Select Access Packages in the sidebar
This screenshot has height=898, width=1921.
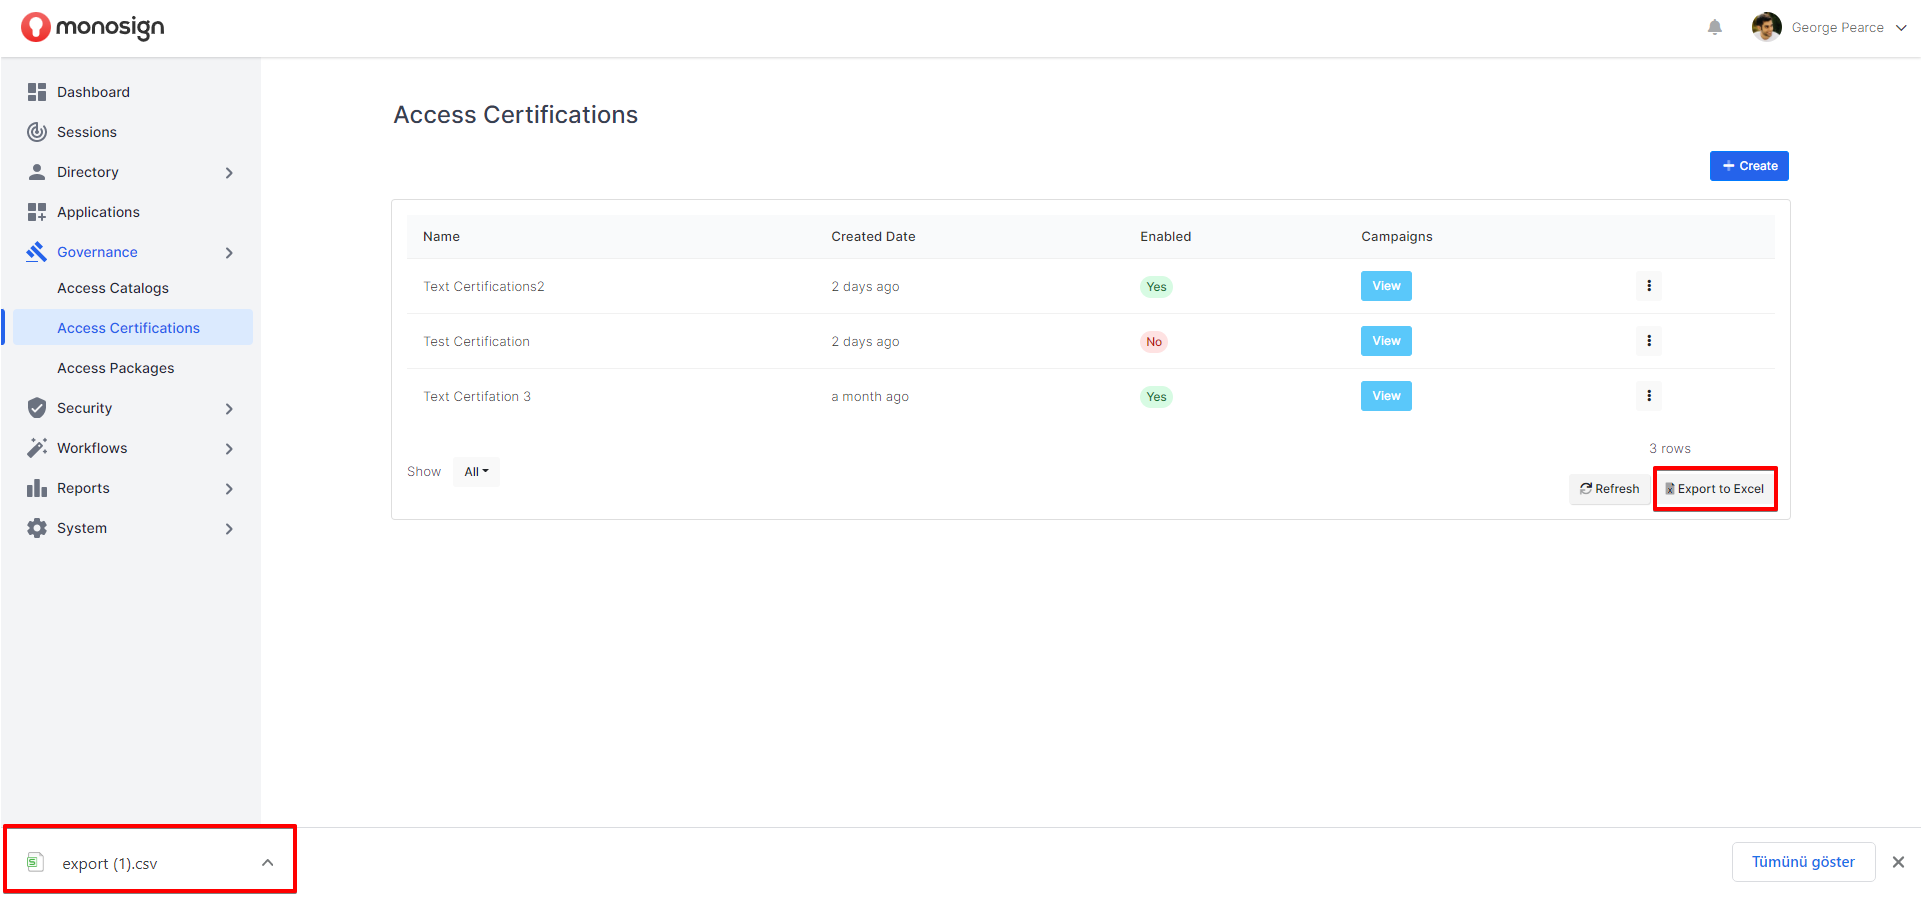(x=115, y=368)
